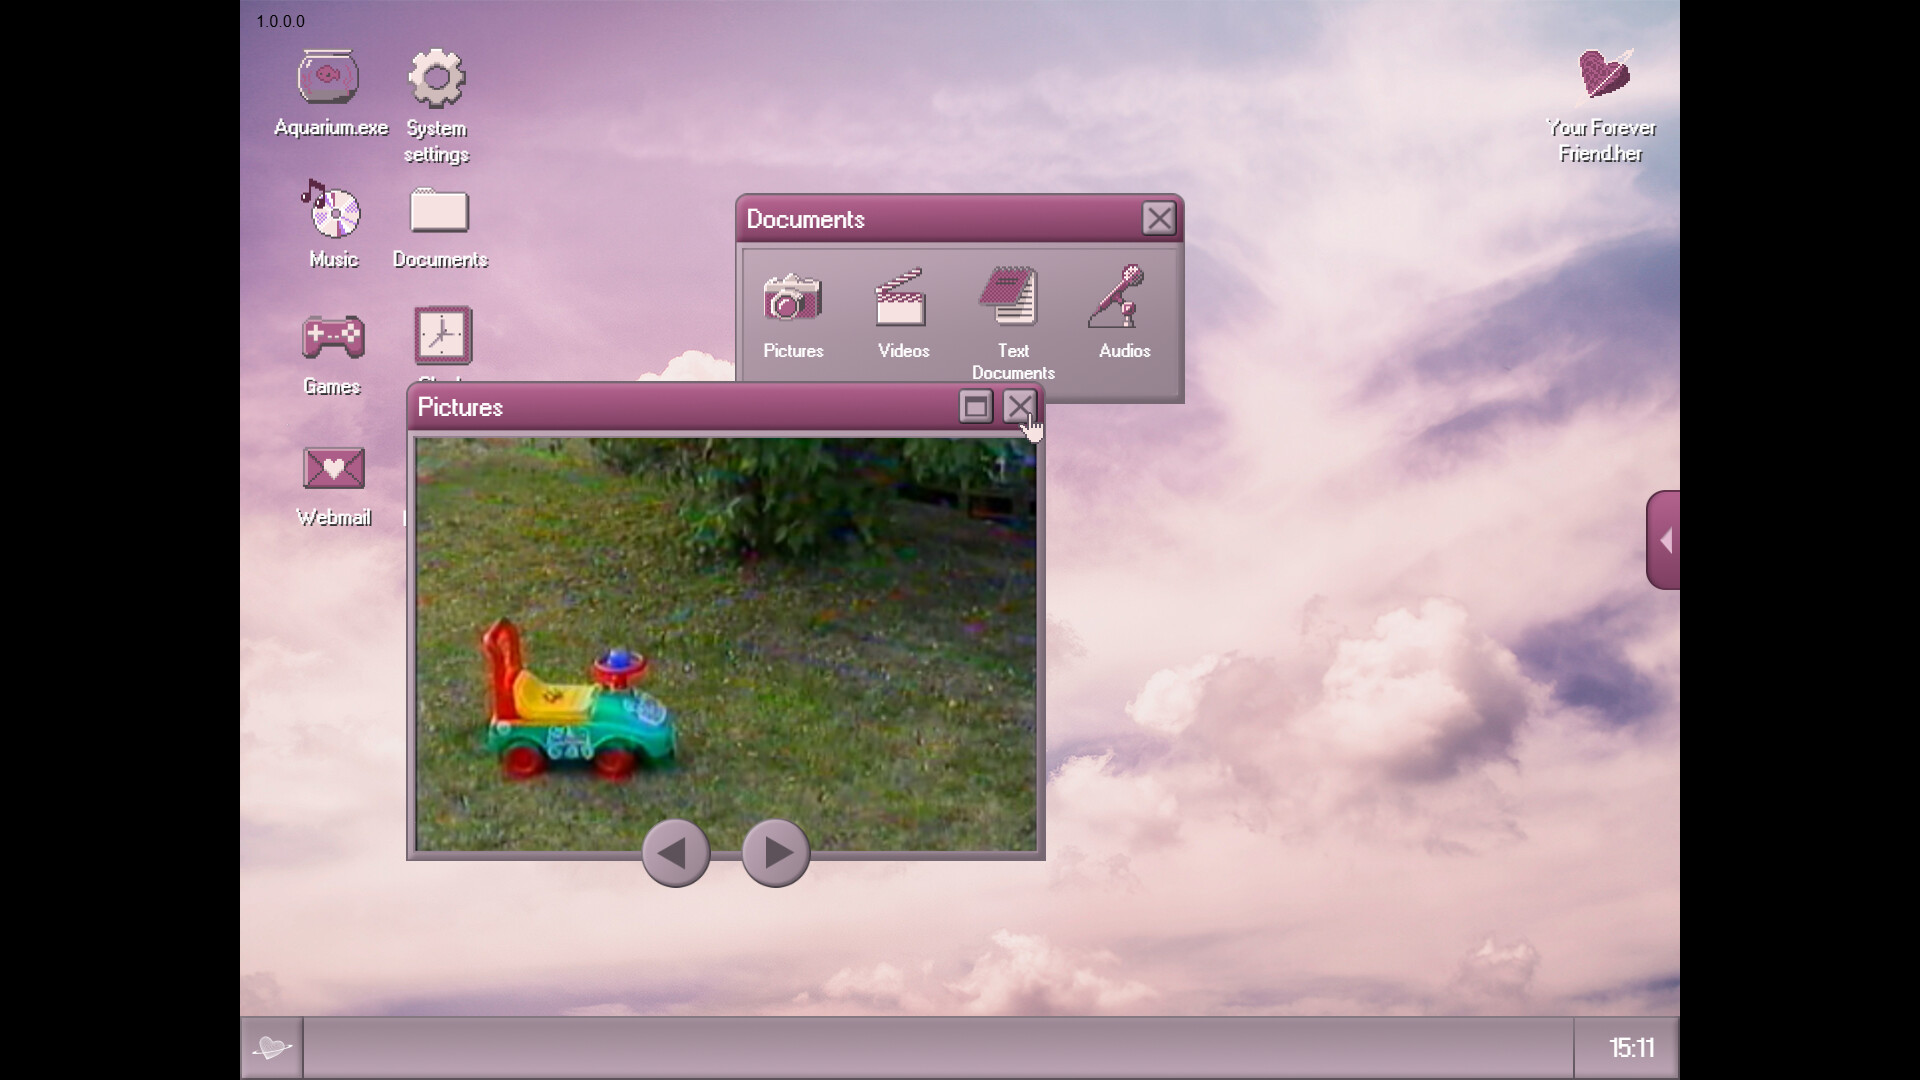Viewport: 1920px width, 1080px height.
Task: Open Pictures inside the Documents window
Action: pos(792,300)
